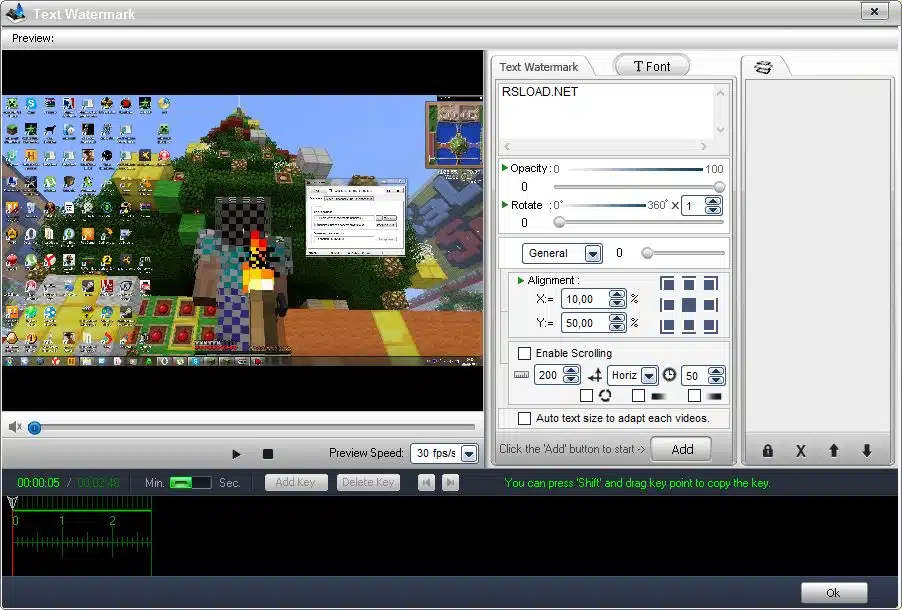The image size is (902, 610).
Task: Play the video preview
Action: pyautogui.click(x=236, y=454)
